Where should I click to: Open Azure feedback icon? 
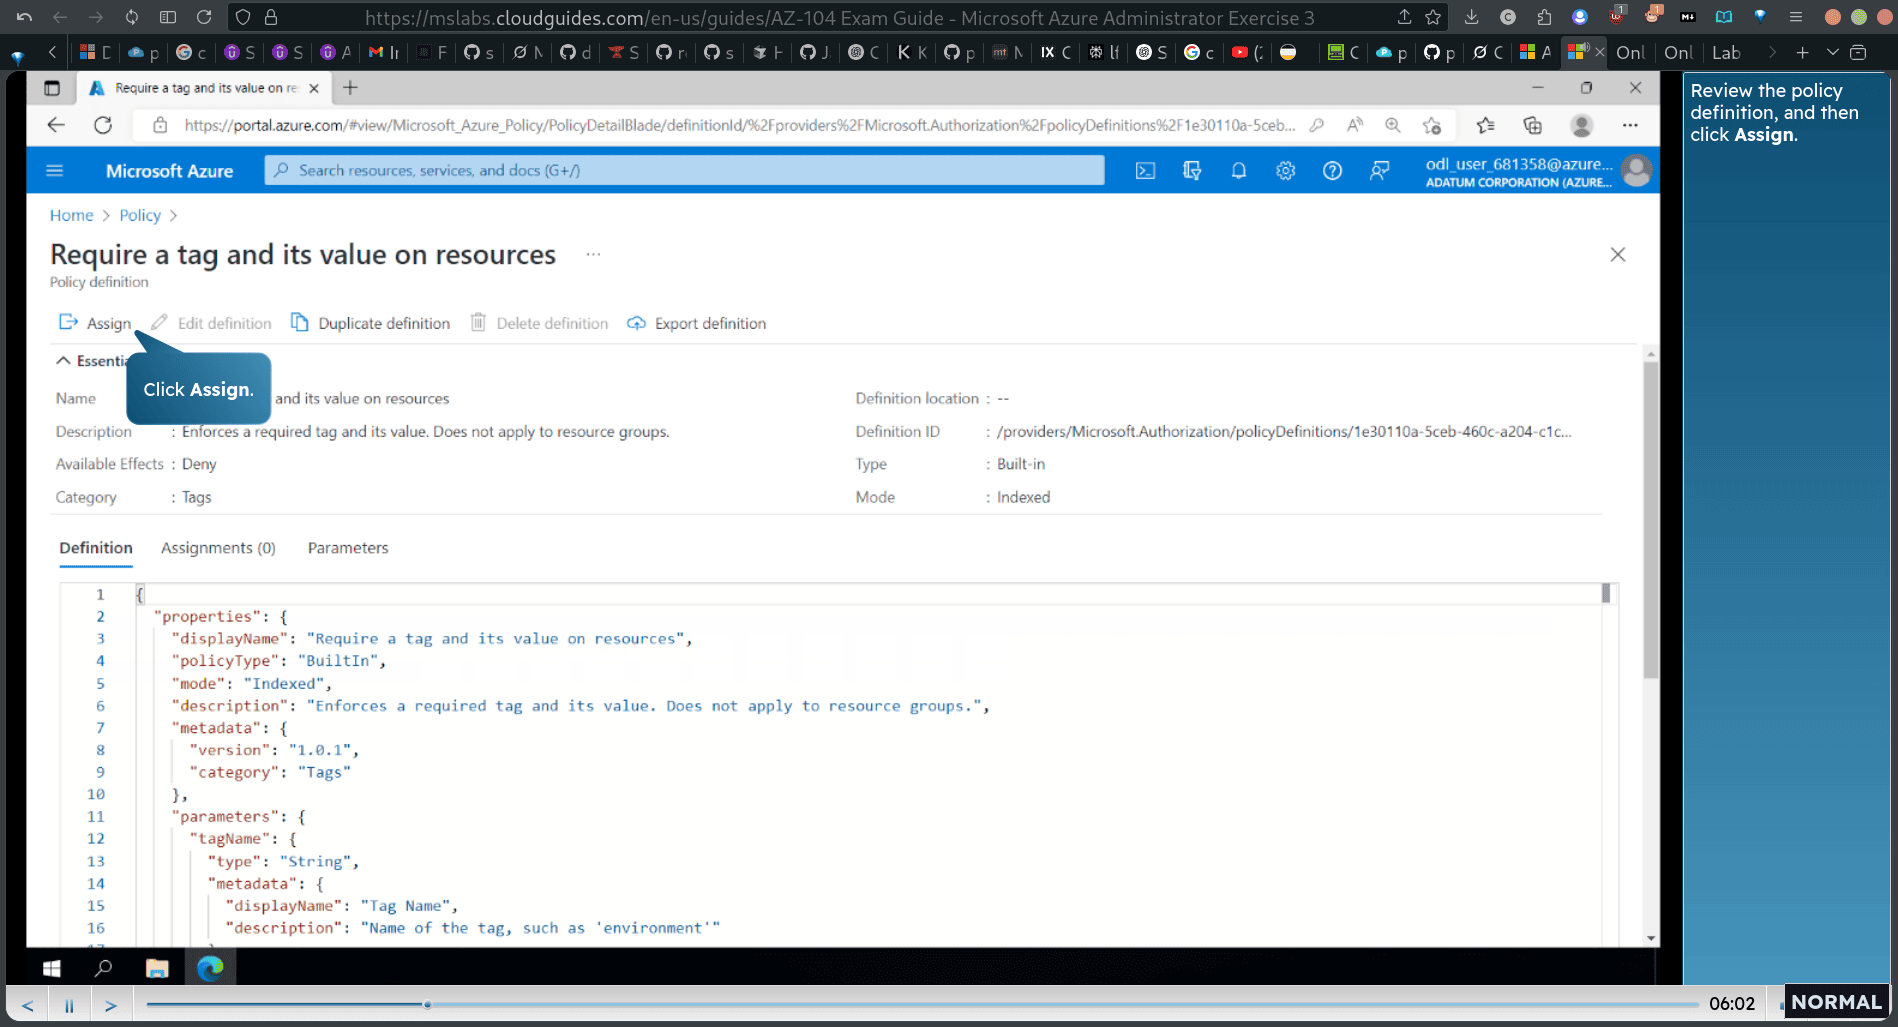(1379, 171)
